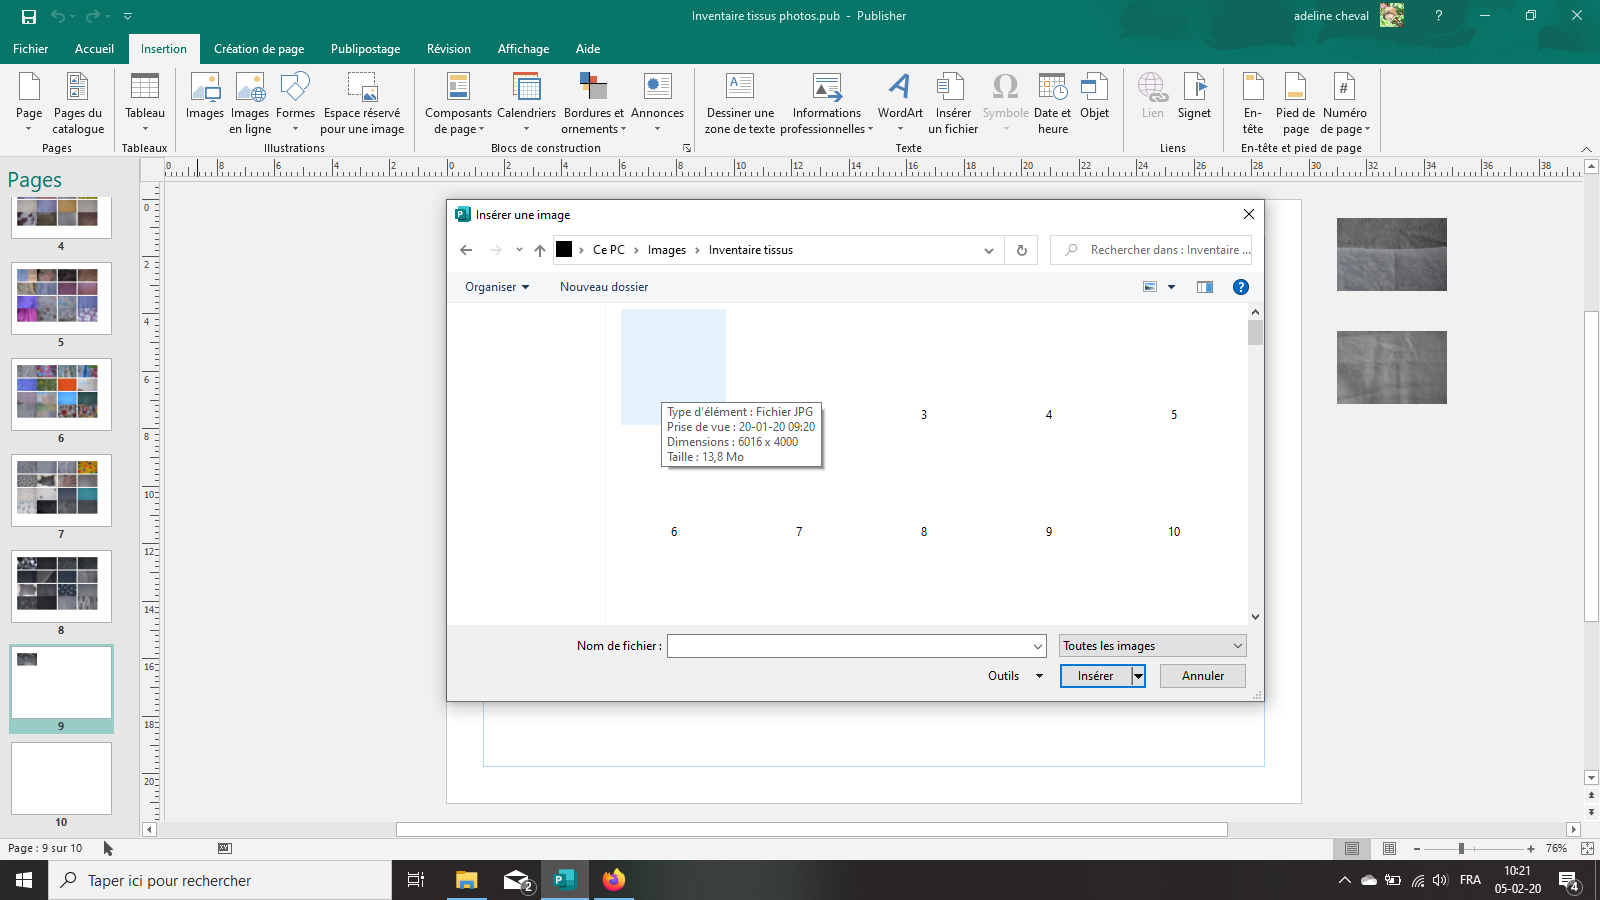
Task: Go up one folder level in dialog
Action: coord(540,250)
